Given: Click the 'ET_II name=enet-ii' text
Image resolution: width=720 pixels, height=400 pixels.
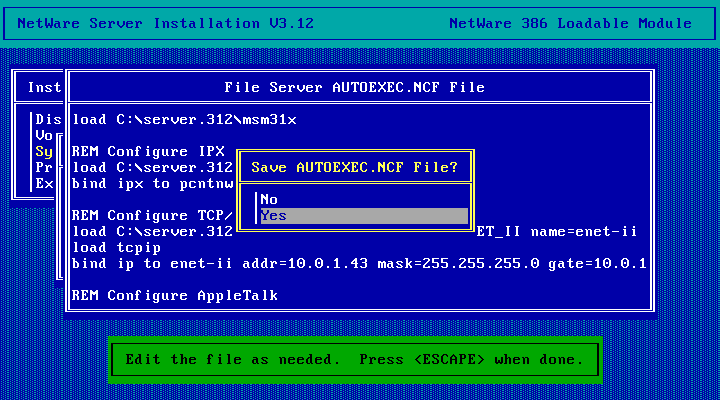Looking at the screenshot, I should (x=557, y=231).
